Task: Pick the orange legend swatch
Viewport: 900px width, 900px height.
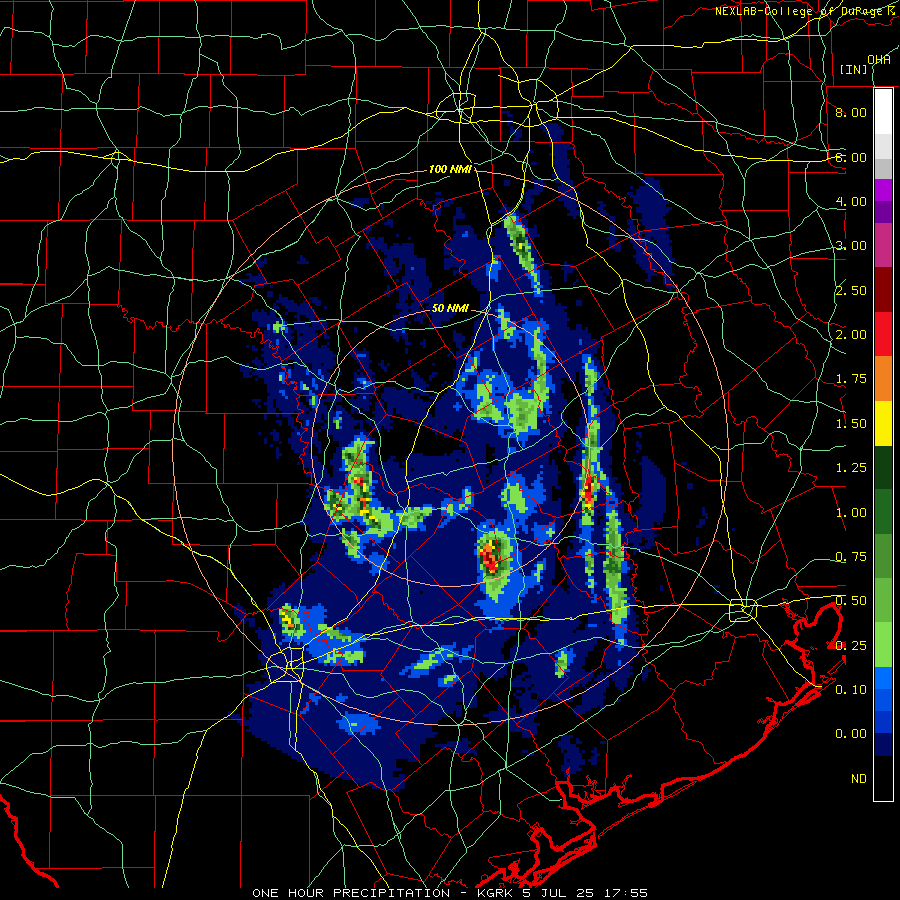Action: pyautogui.click(x=883, y=379)
